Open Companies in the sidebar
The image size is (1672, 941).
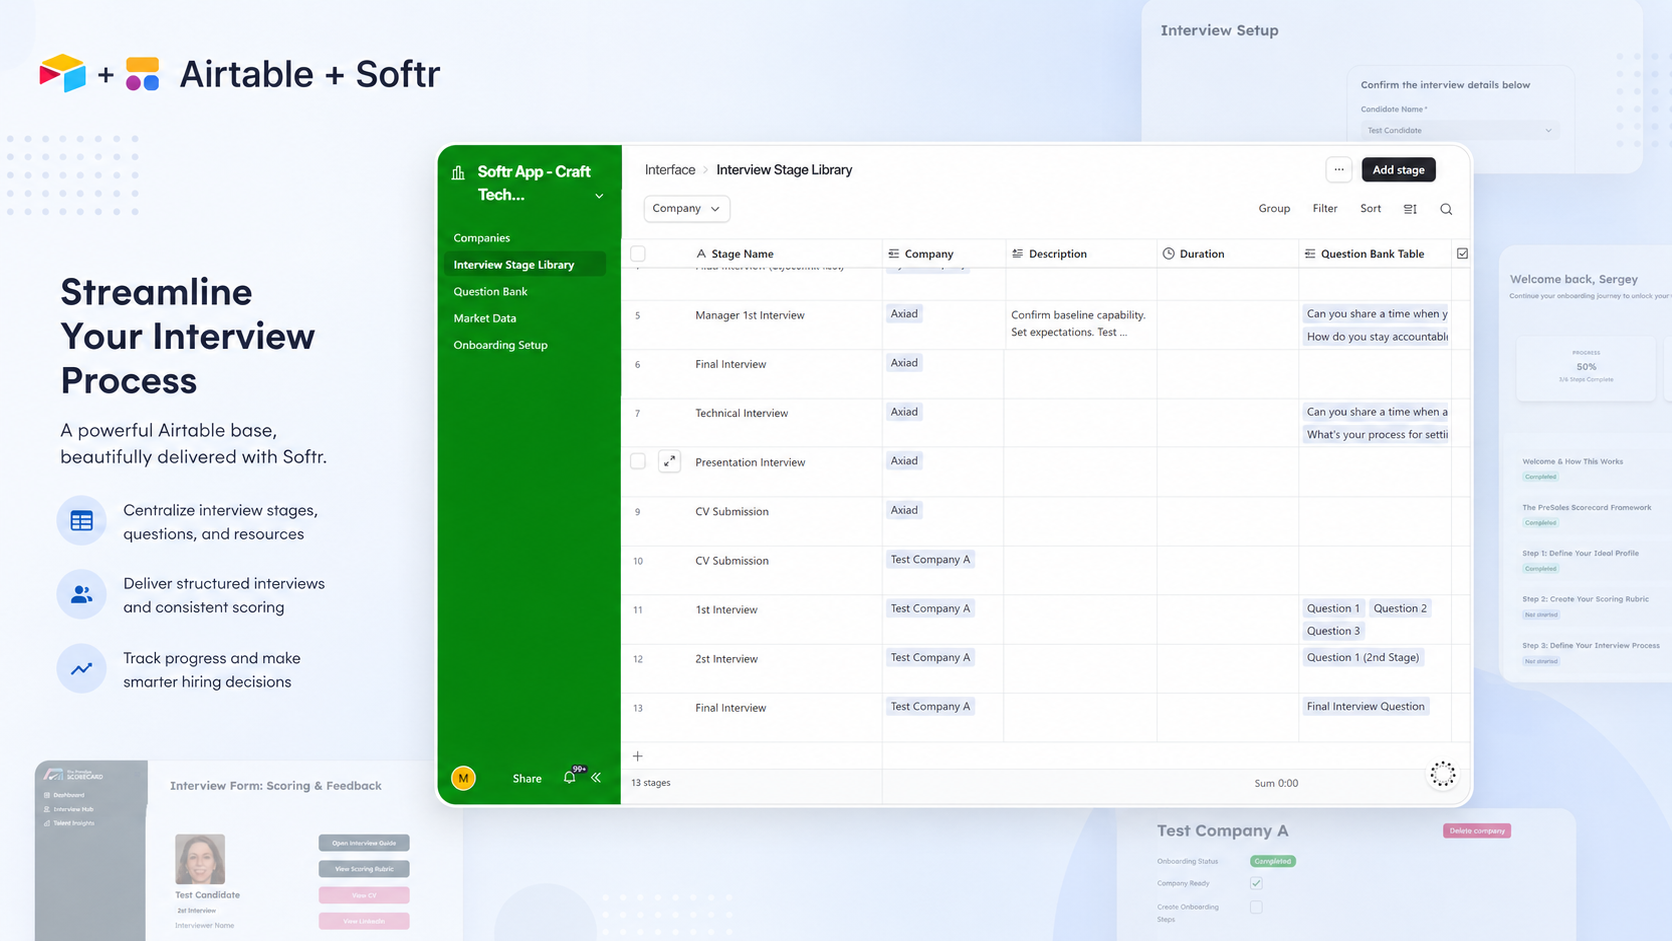[482, 238]
